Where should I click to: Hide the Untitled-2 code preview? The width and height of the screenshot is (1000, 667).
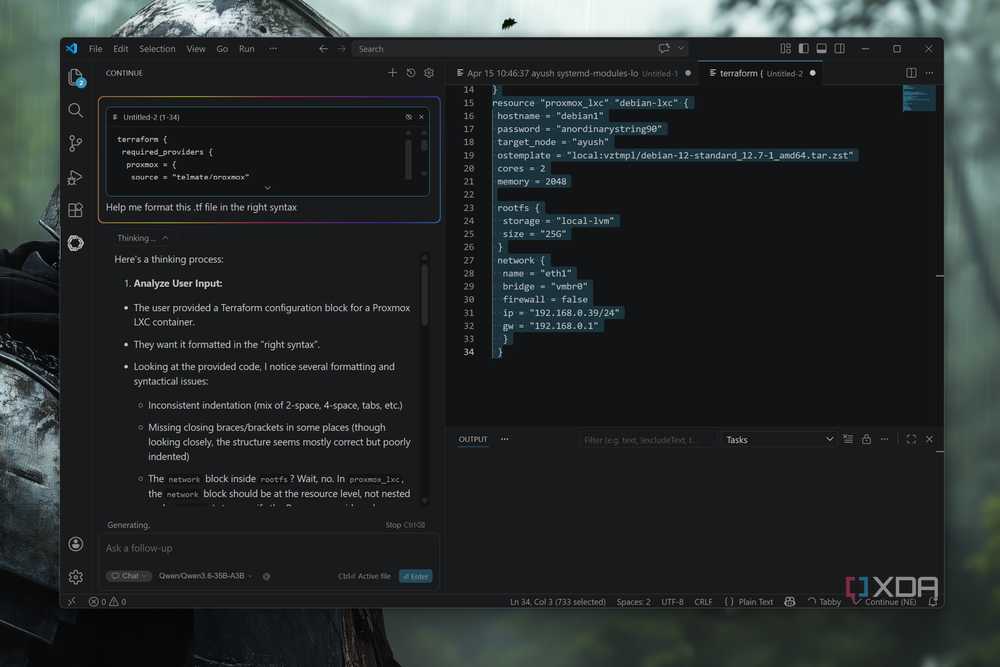409,117
